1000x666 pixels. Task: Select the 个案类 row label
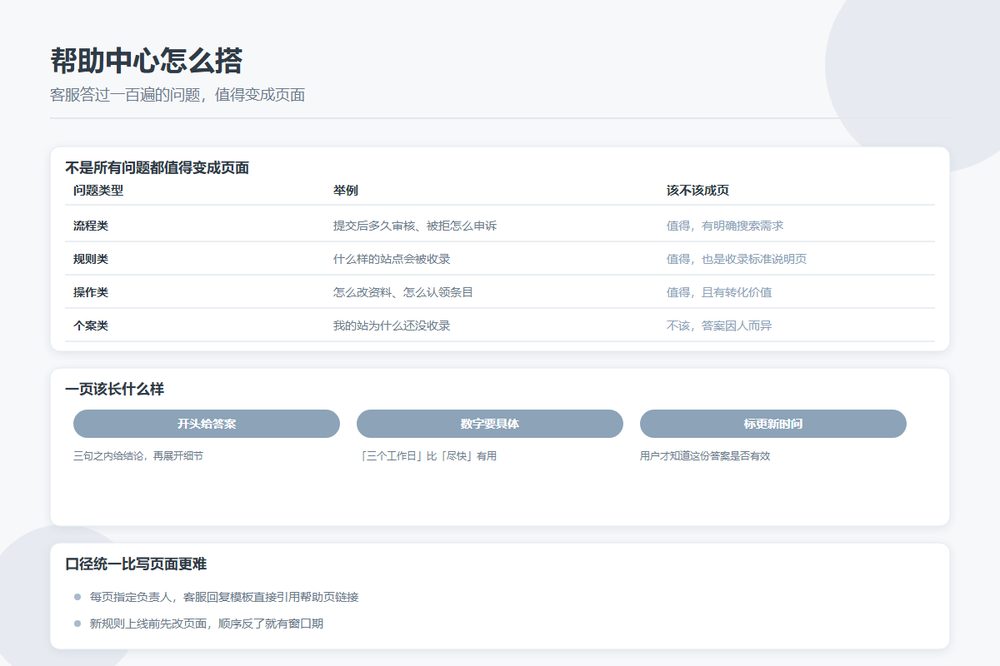pyautogui.click(x=91, y=325)
